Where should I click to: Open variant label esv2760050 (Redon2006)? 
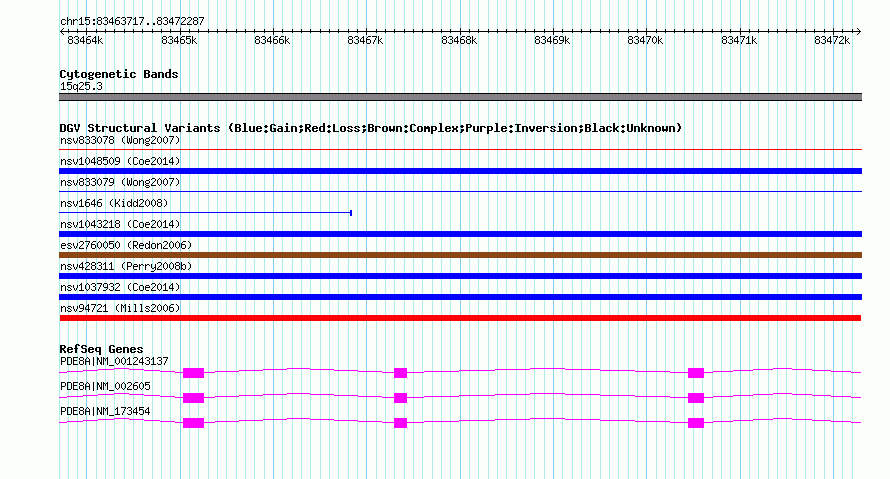(x=126, y=245)
